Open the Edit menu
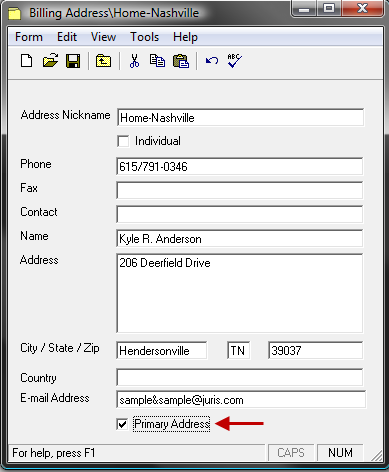 click(67, 37)
